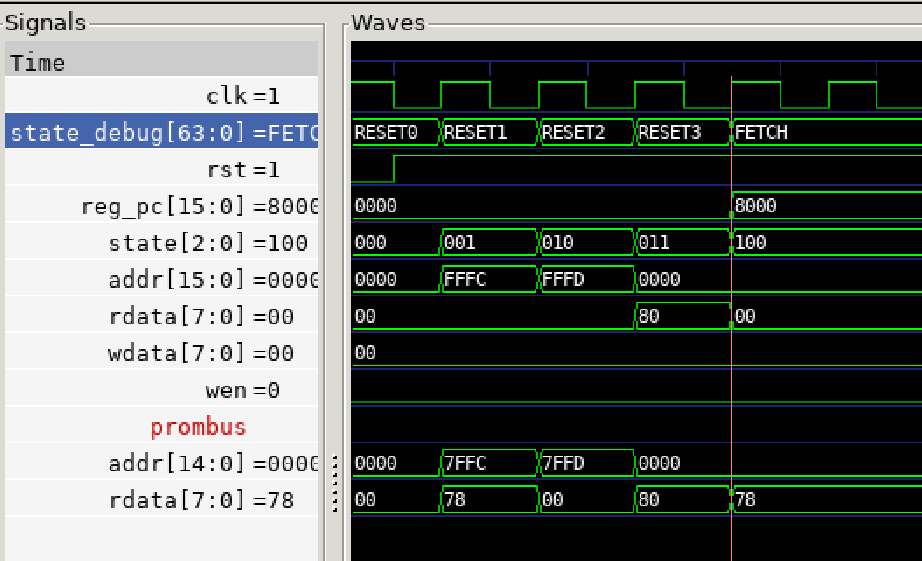922x561 pixels.
Task: Click the 010 value in state waveform
Action: click(x=557, y=242)
